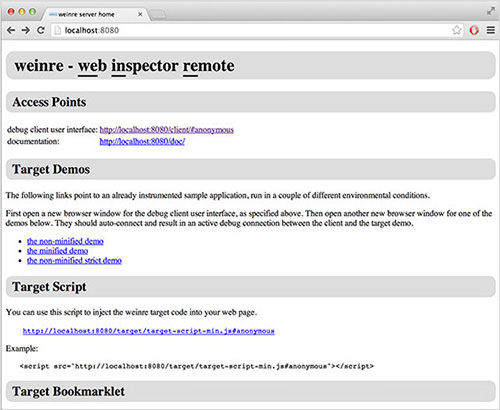Open the non-minified strict demo link
500x410 pixels.
coord(74,260)
